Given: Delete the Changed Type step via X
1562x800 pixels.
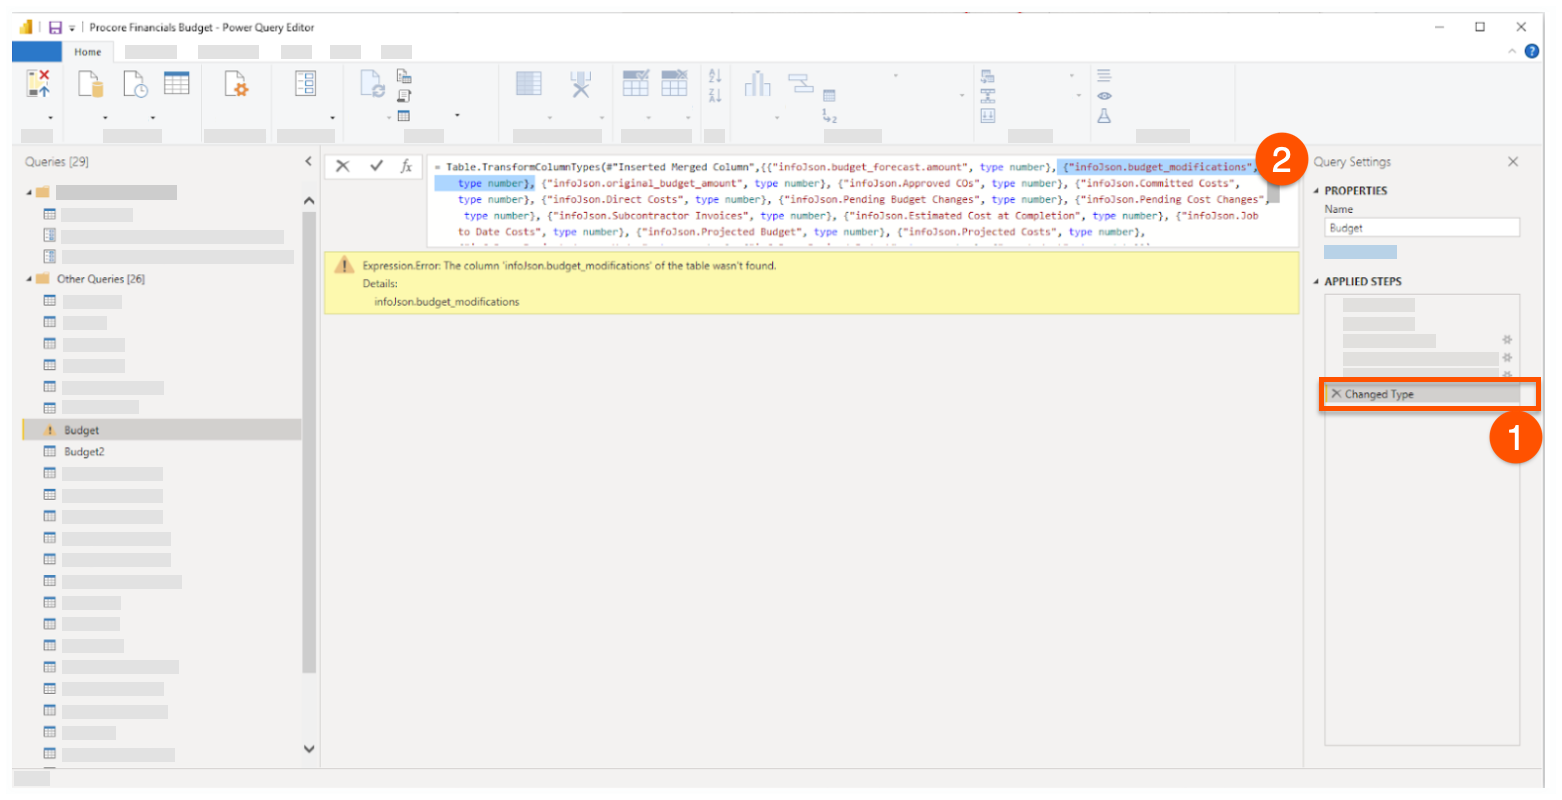Looking at the screenshot, I should click(x=1336, y=394).
